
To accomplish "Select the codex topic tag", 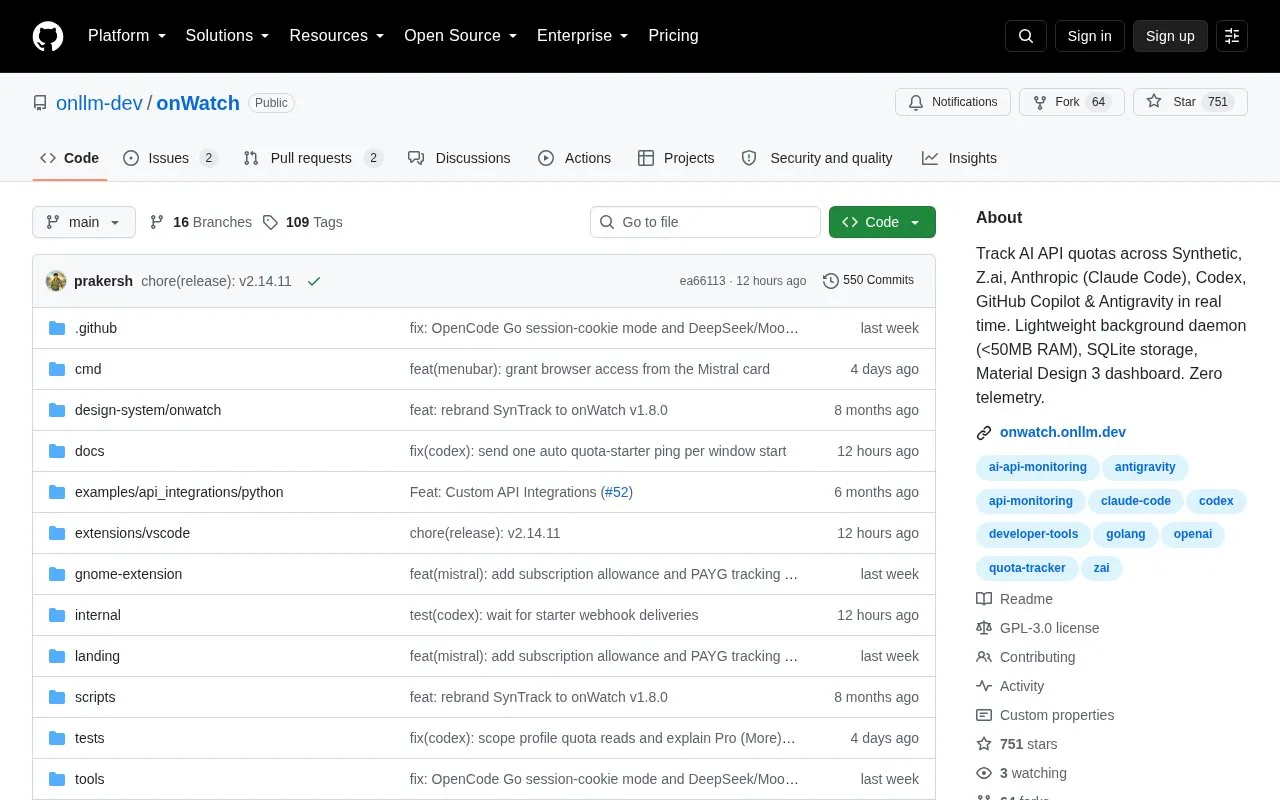I will pos(1217,501).
